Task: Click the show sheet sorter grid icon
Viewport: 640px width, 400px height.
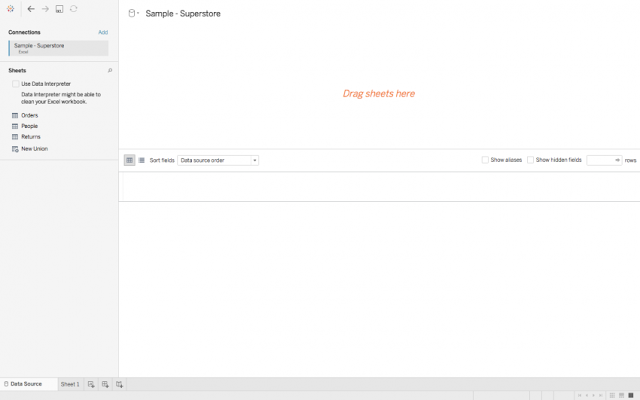Action: point(612,396)
